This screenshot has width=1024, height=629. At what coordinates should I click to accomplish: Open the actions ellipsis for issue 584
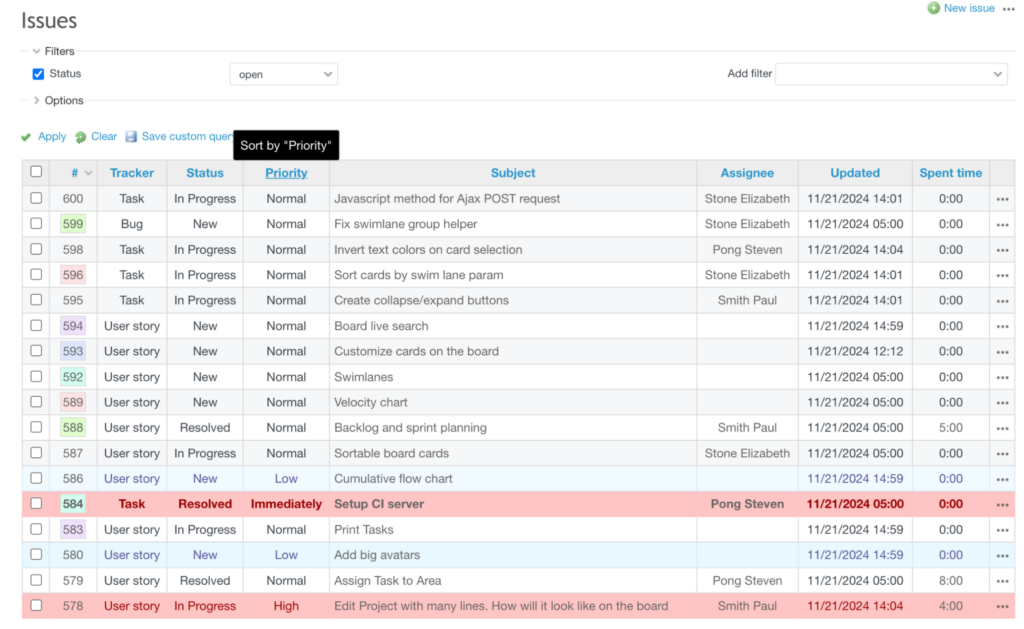pyautogui.click(x=1001, y=503)
